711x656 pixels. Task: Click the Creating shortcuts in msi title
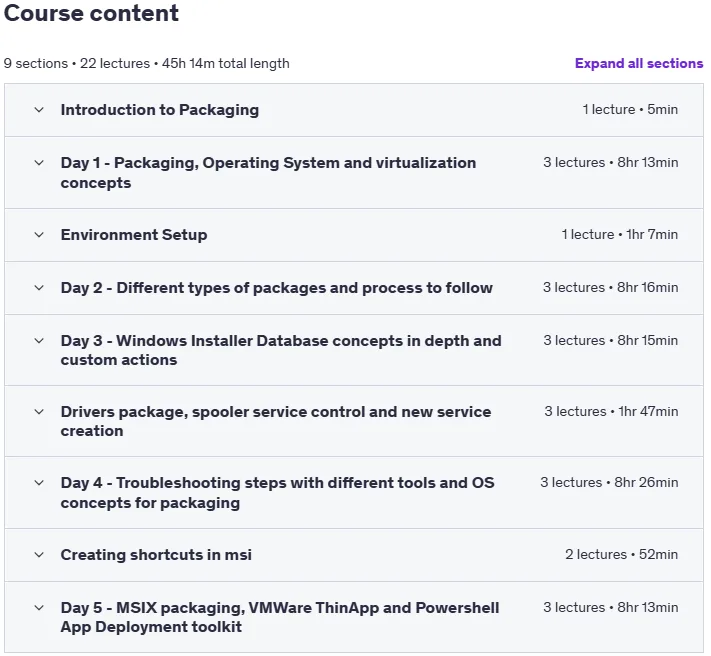tap(156, 555)
